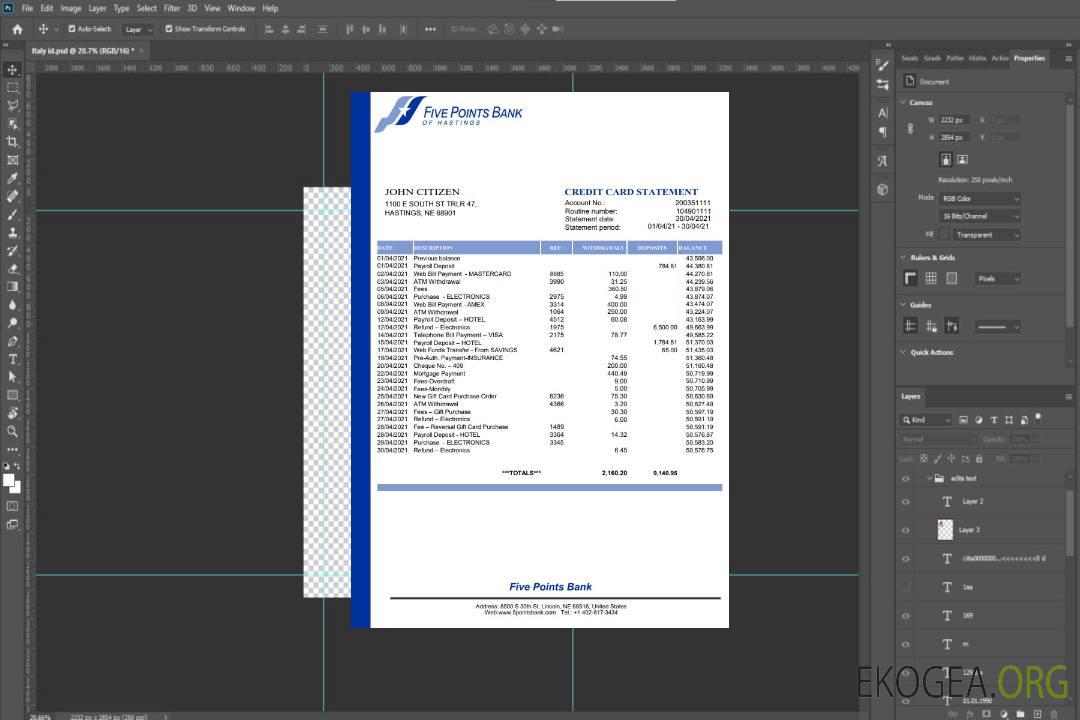Click the foreground color swatch
This screenshot has width=1080, height=720.
[x=8, y=480]
